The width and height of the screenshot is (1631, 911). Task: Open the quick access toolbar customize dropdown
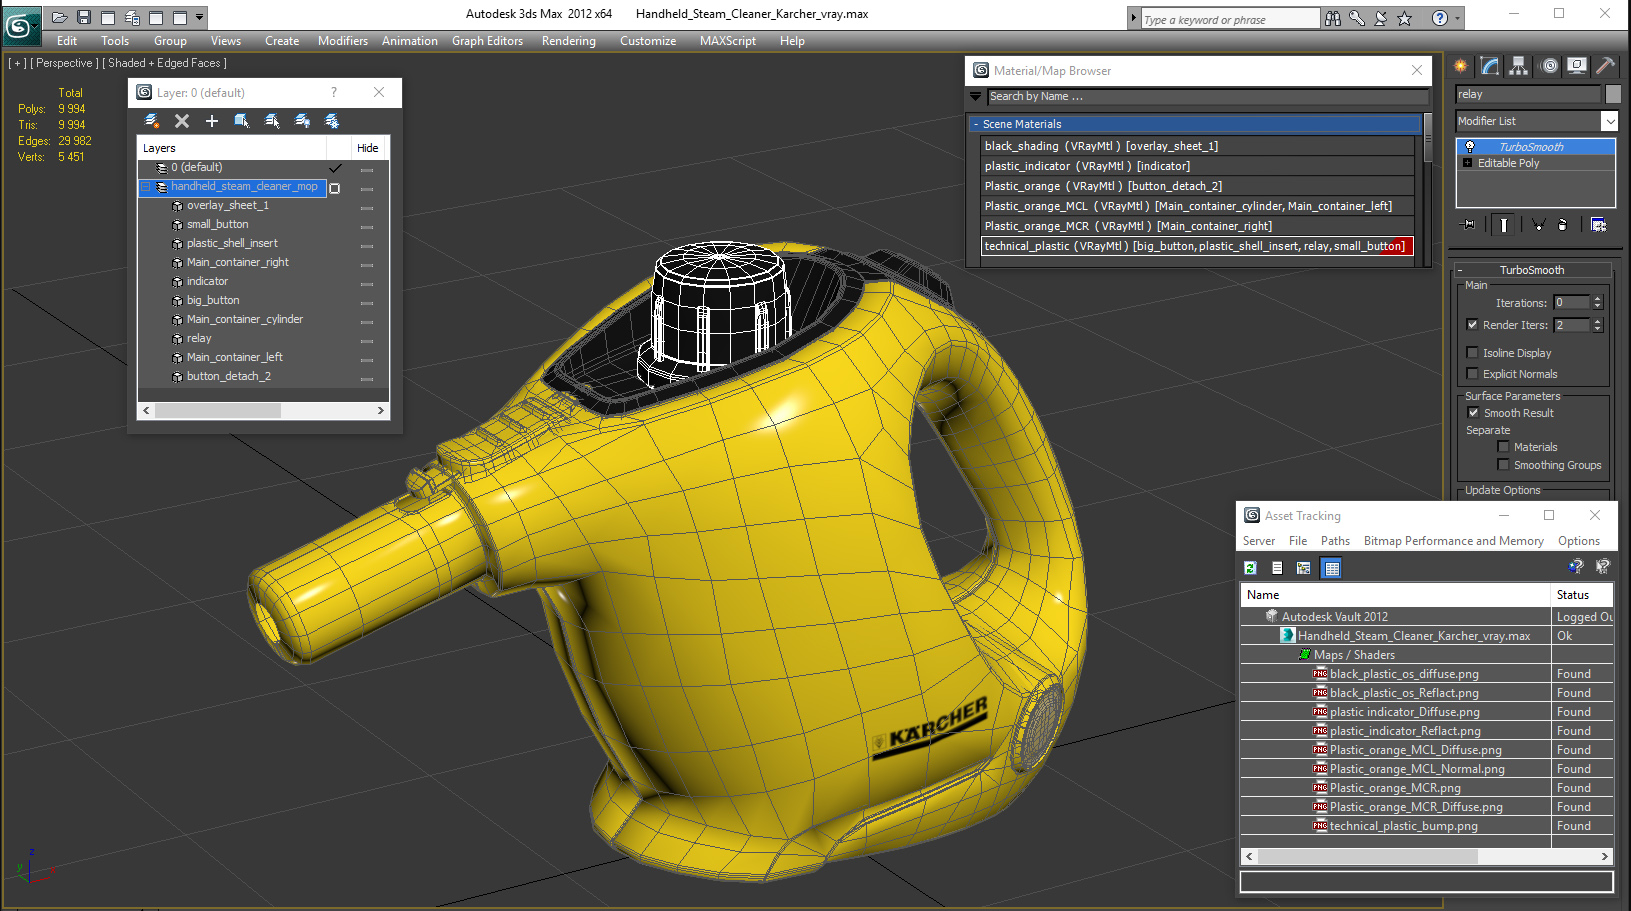pyautogui.click(x=200, y=17)
